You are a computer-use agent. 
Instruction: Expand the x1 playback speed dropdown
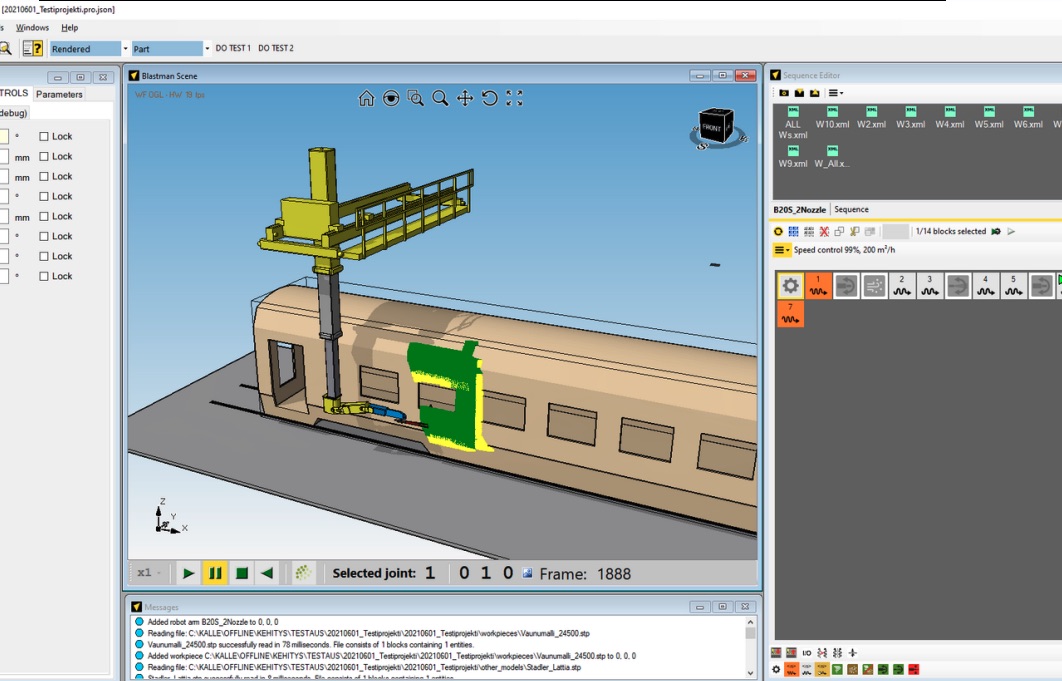pos(150,573)
